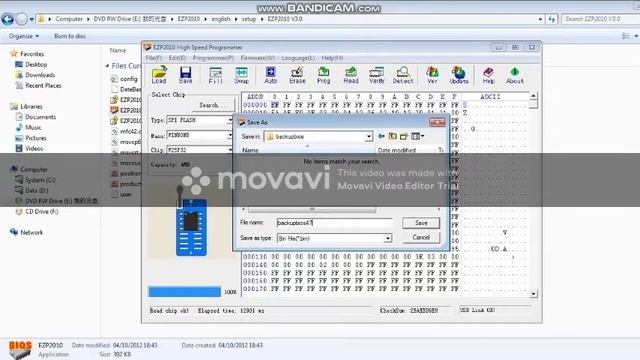Open the view menu icon in Save As

(x=417, y=136)
